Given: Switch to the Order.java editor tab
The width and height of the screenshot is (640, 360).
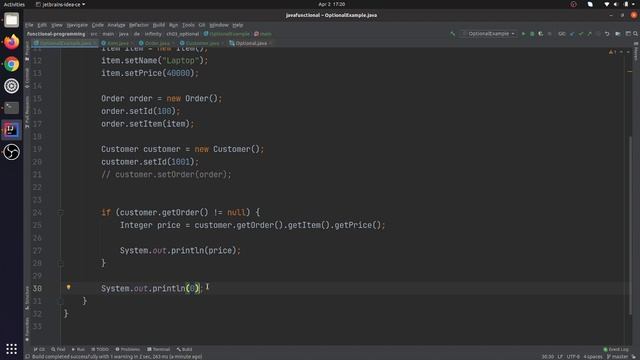Looking at the screenshot, I should coord(157,43).
